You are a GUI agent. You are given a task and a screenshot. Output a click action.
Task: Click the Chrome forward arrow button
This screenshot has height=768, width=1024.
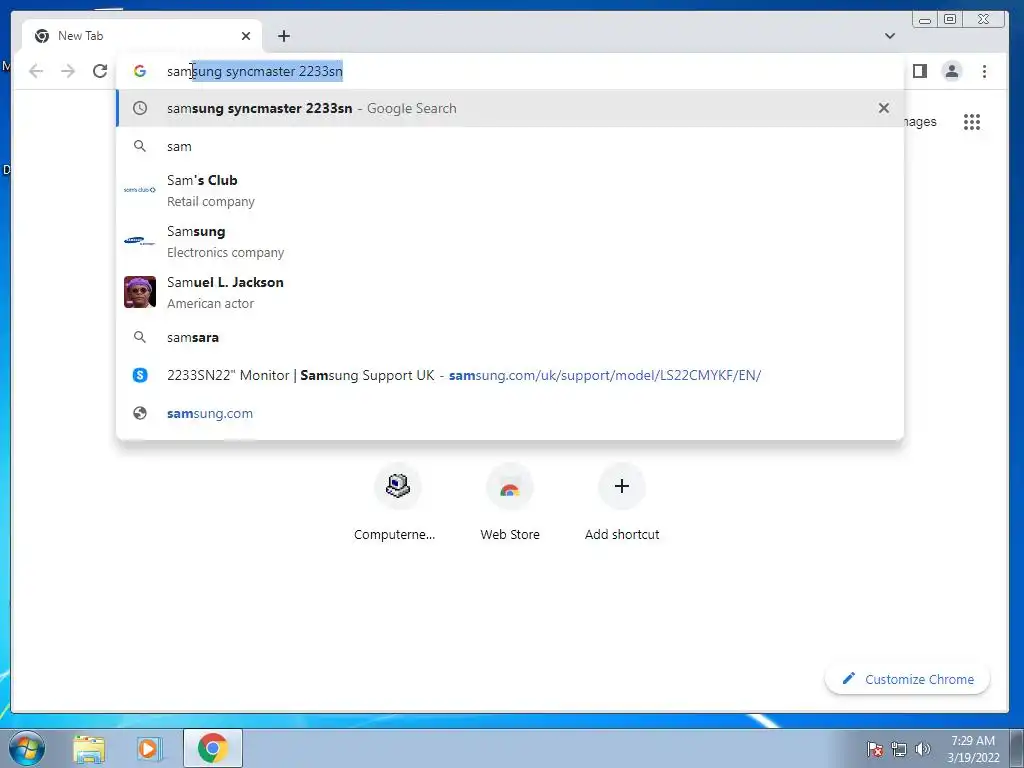click(68, 71)
